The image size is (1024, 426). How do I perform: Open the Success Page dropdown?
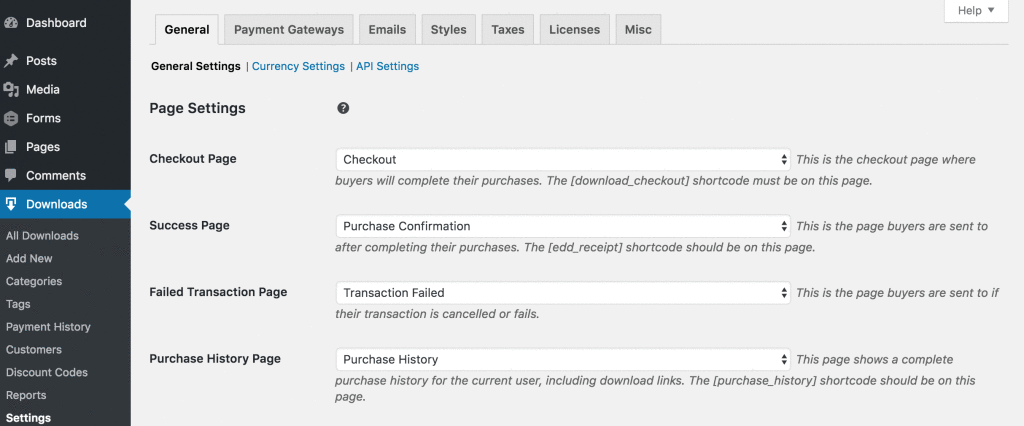[563, 226]
